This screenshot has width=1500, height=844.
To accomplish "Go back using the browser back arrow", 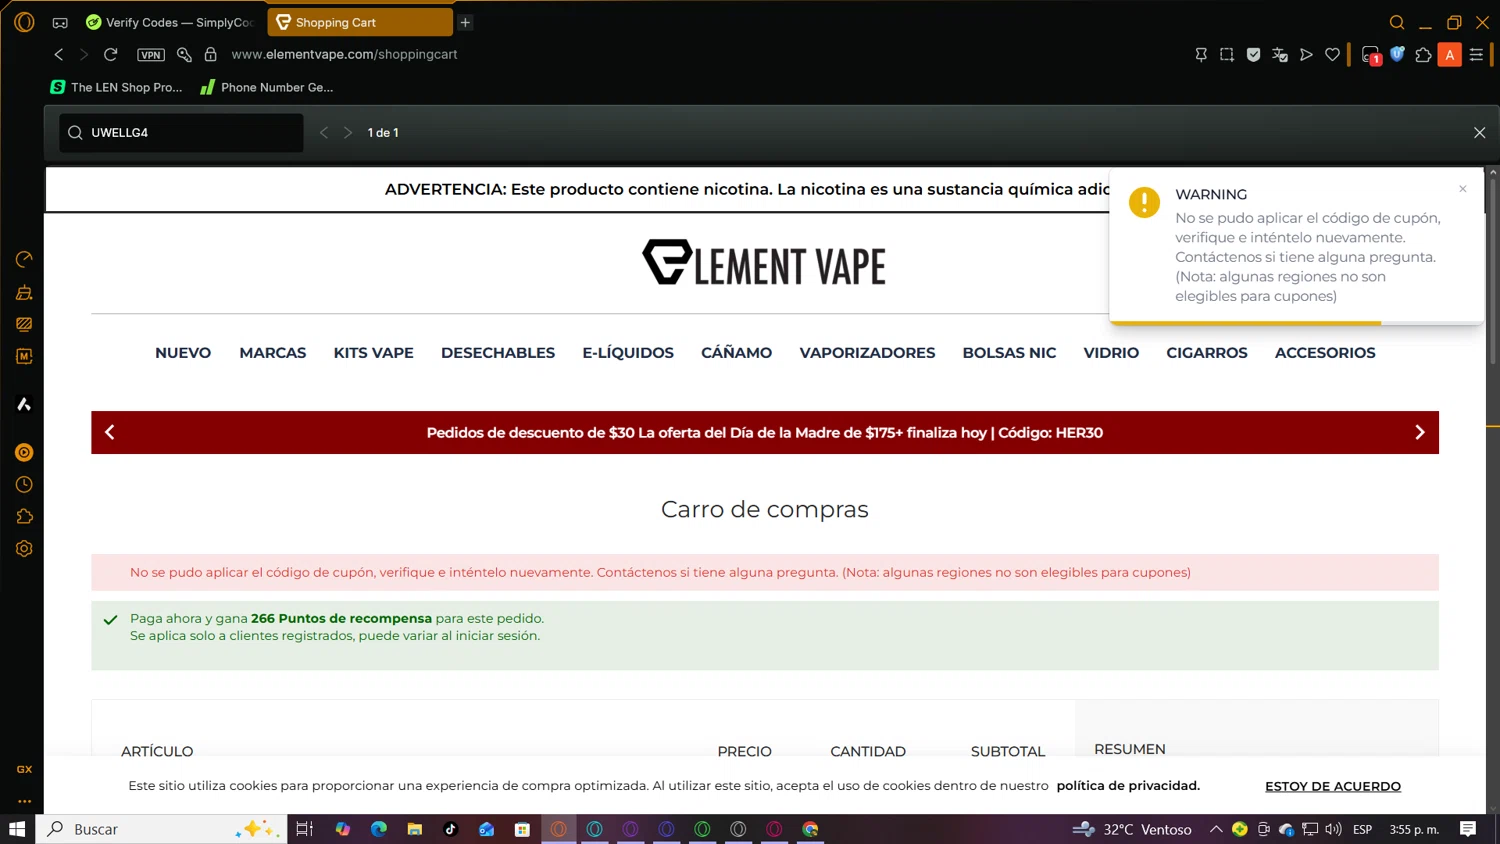I will click(x=58, y=54).
